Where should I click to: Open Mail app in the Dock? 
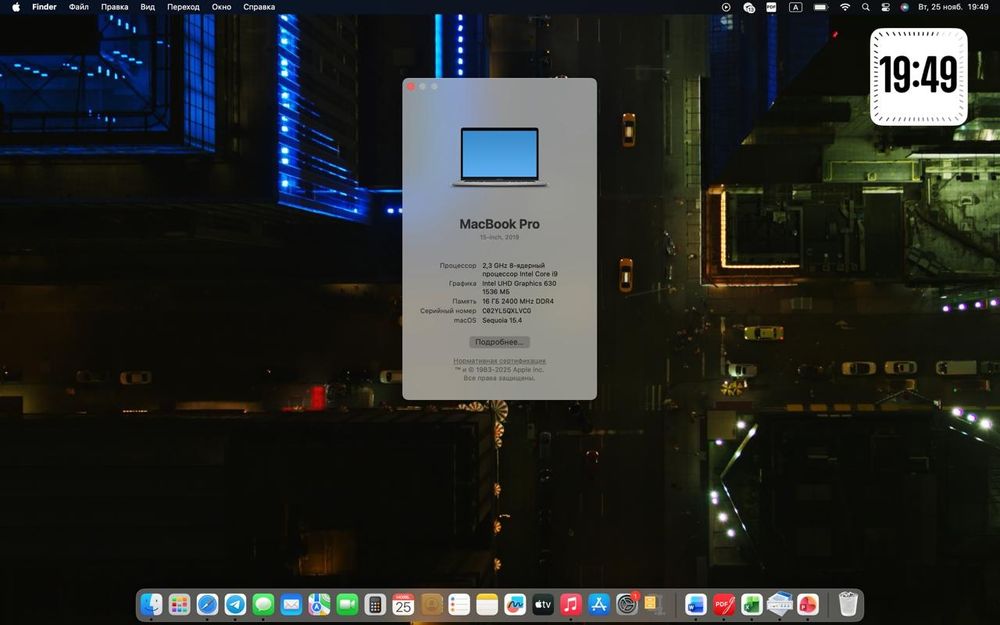pos(291,604)
